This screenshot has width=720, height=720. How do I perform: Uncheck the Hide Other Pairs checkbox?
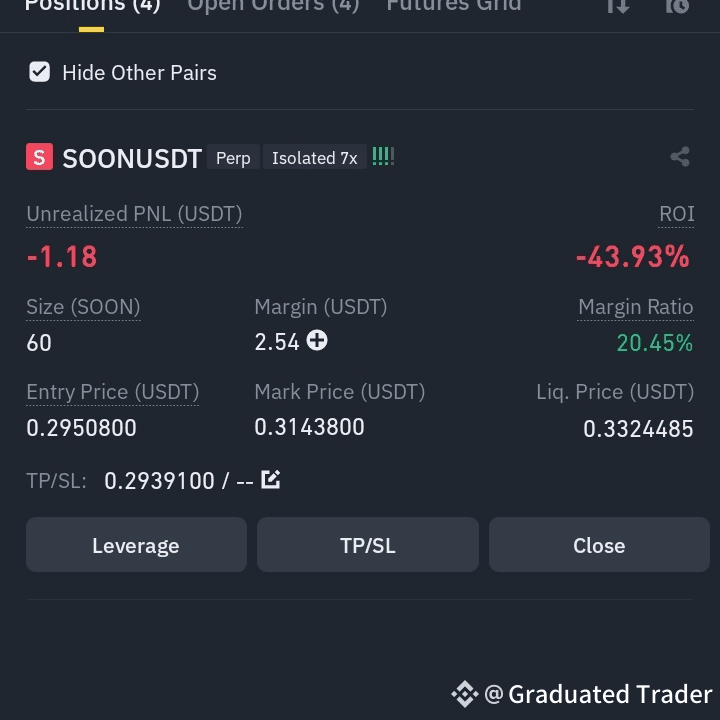pos(39,72)
